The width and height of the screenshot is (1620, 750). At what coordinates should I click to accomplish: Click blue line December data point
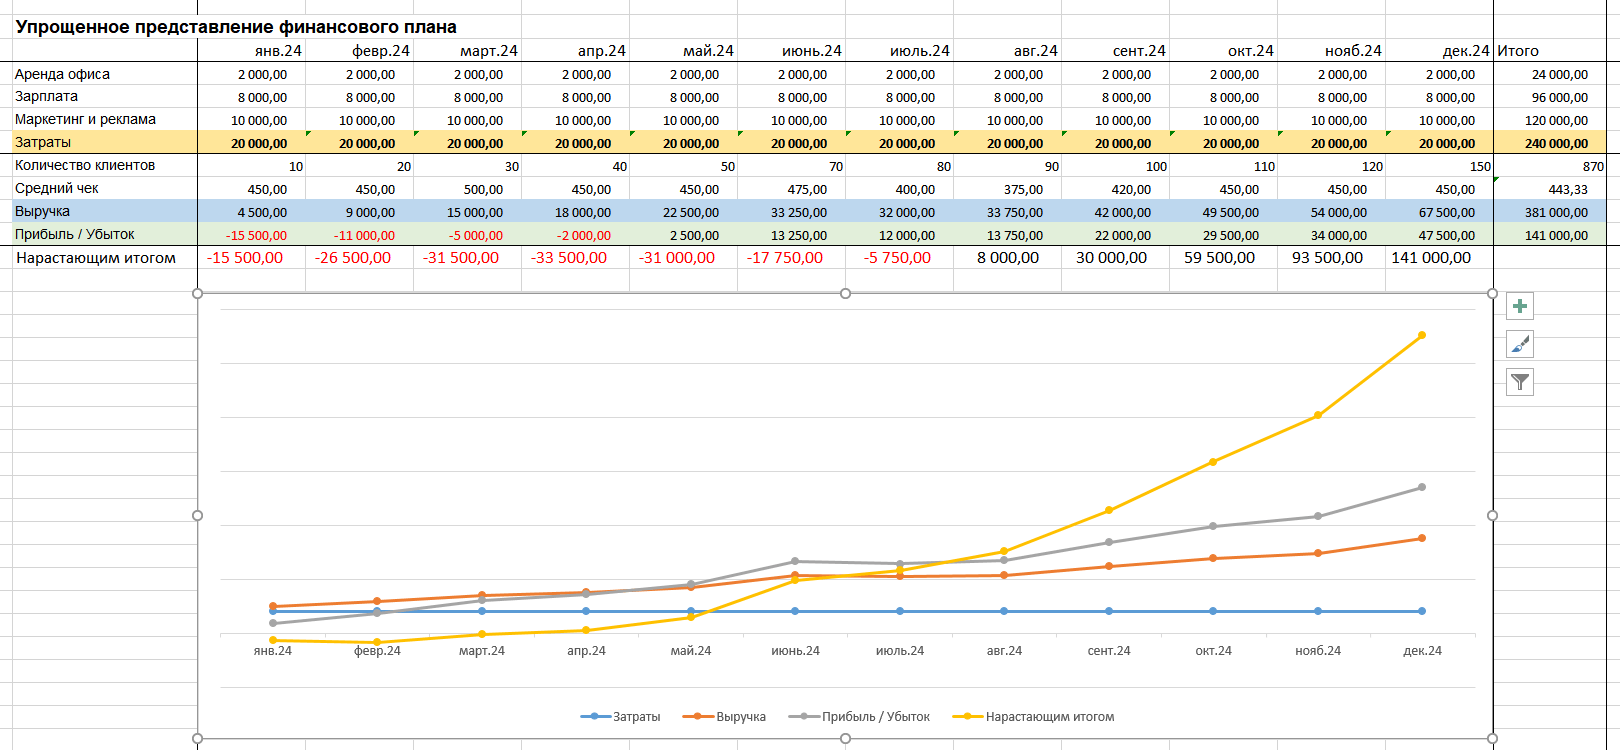click(1422, 611)
